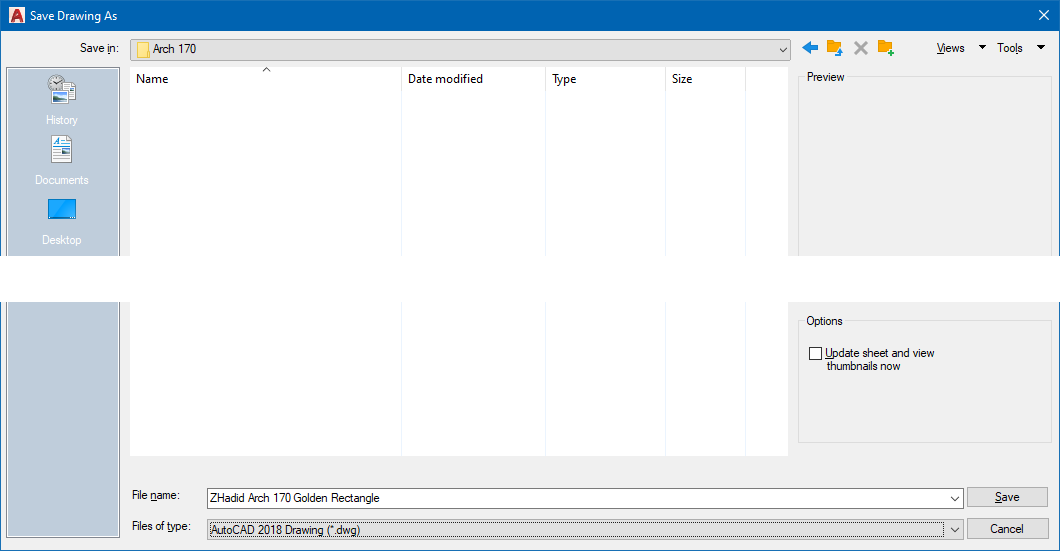The image size is (1060, 551).
Task: Click the AutoCAD logo in title bar
Action: click(17, 15)
